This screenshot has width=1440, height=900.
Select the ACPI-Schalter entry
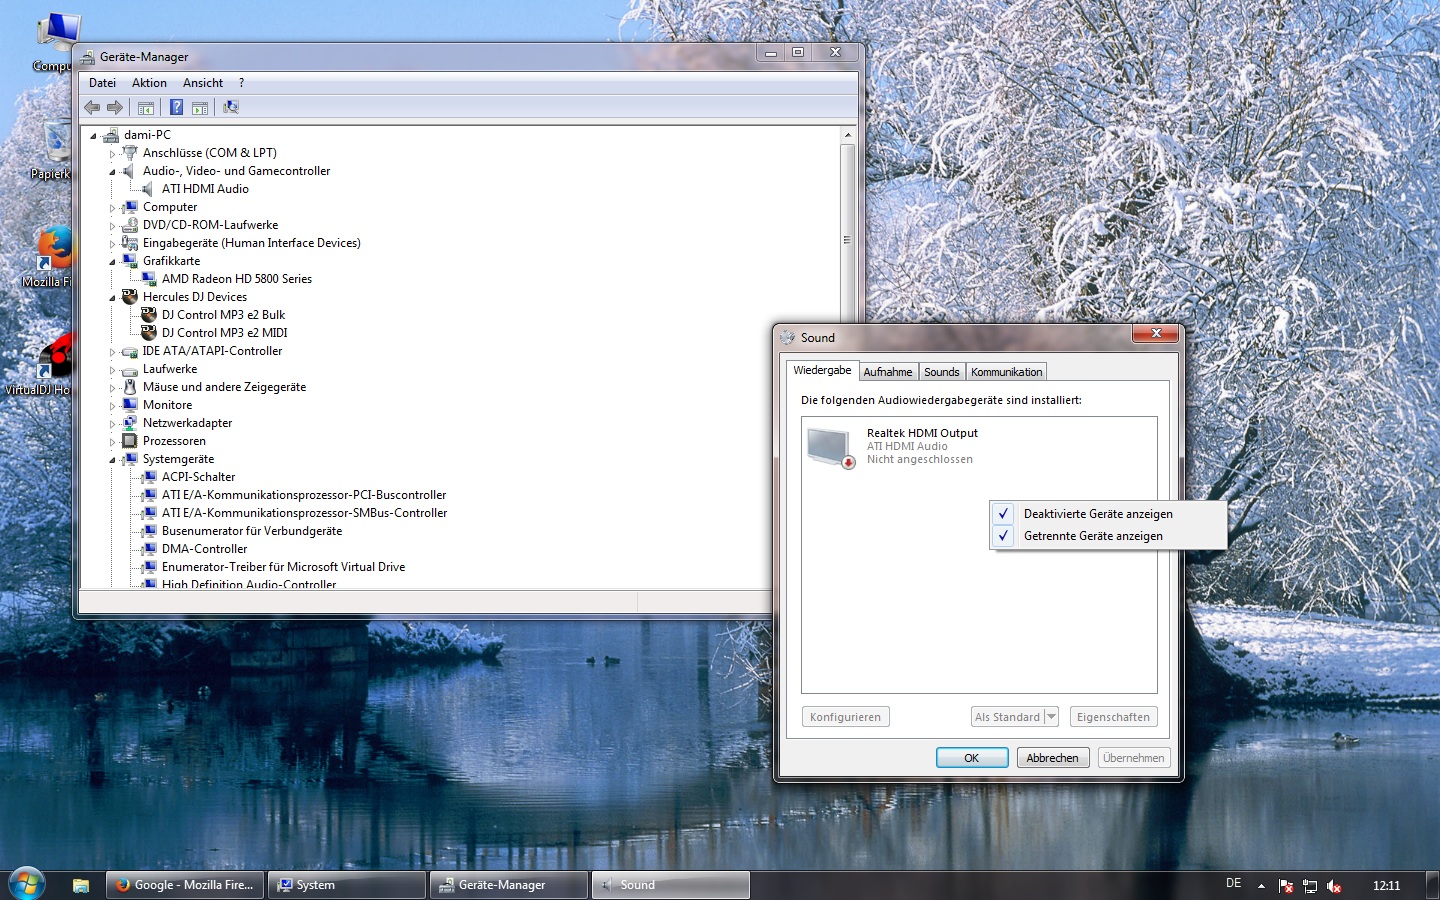coord(199,477)
